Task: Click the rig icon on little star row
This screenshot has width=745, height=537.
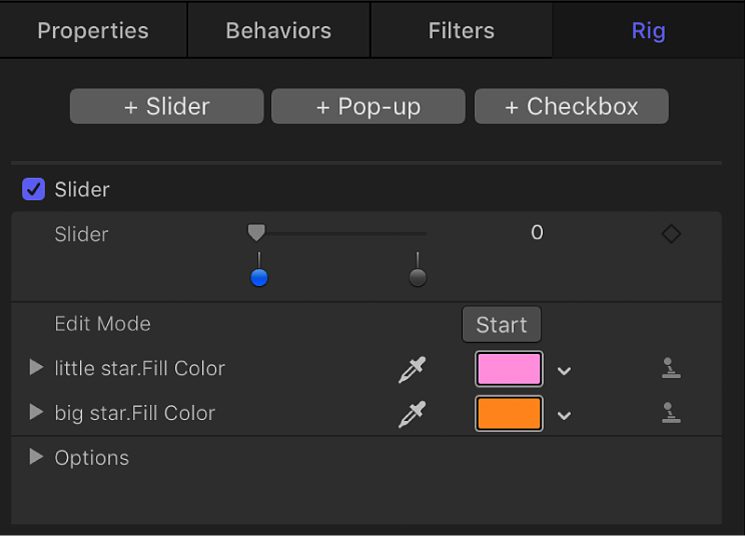Action: tap(672, 370)
